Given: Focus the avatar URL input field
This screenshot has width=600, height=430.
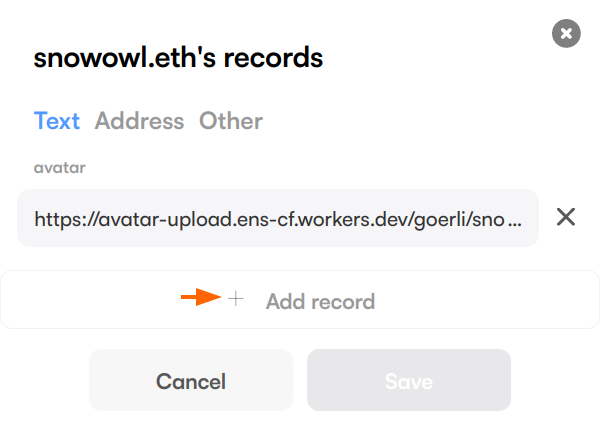Looking at the screenshot, I should click(x=277, y=218).
